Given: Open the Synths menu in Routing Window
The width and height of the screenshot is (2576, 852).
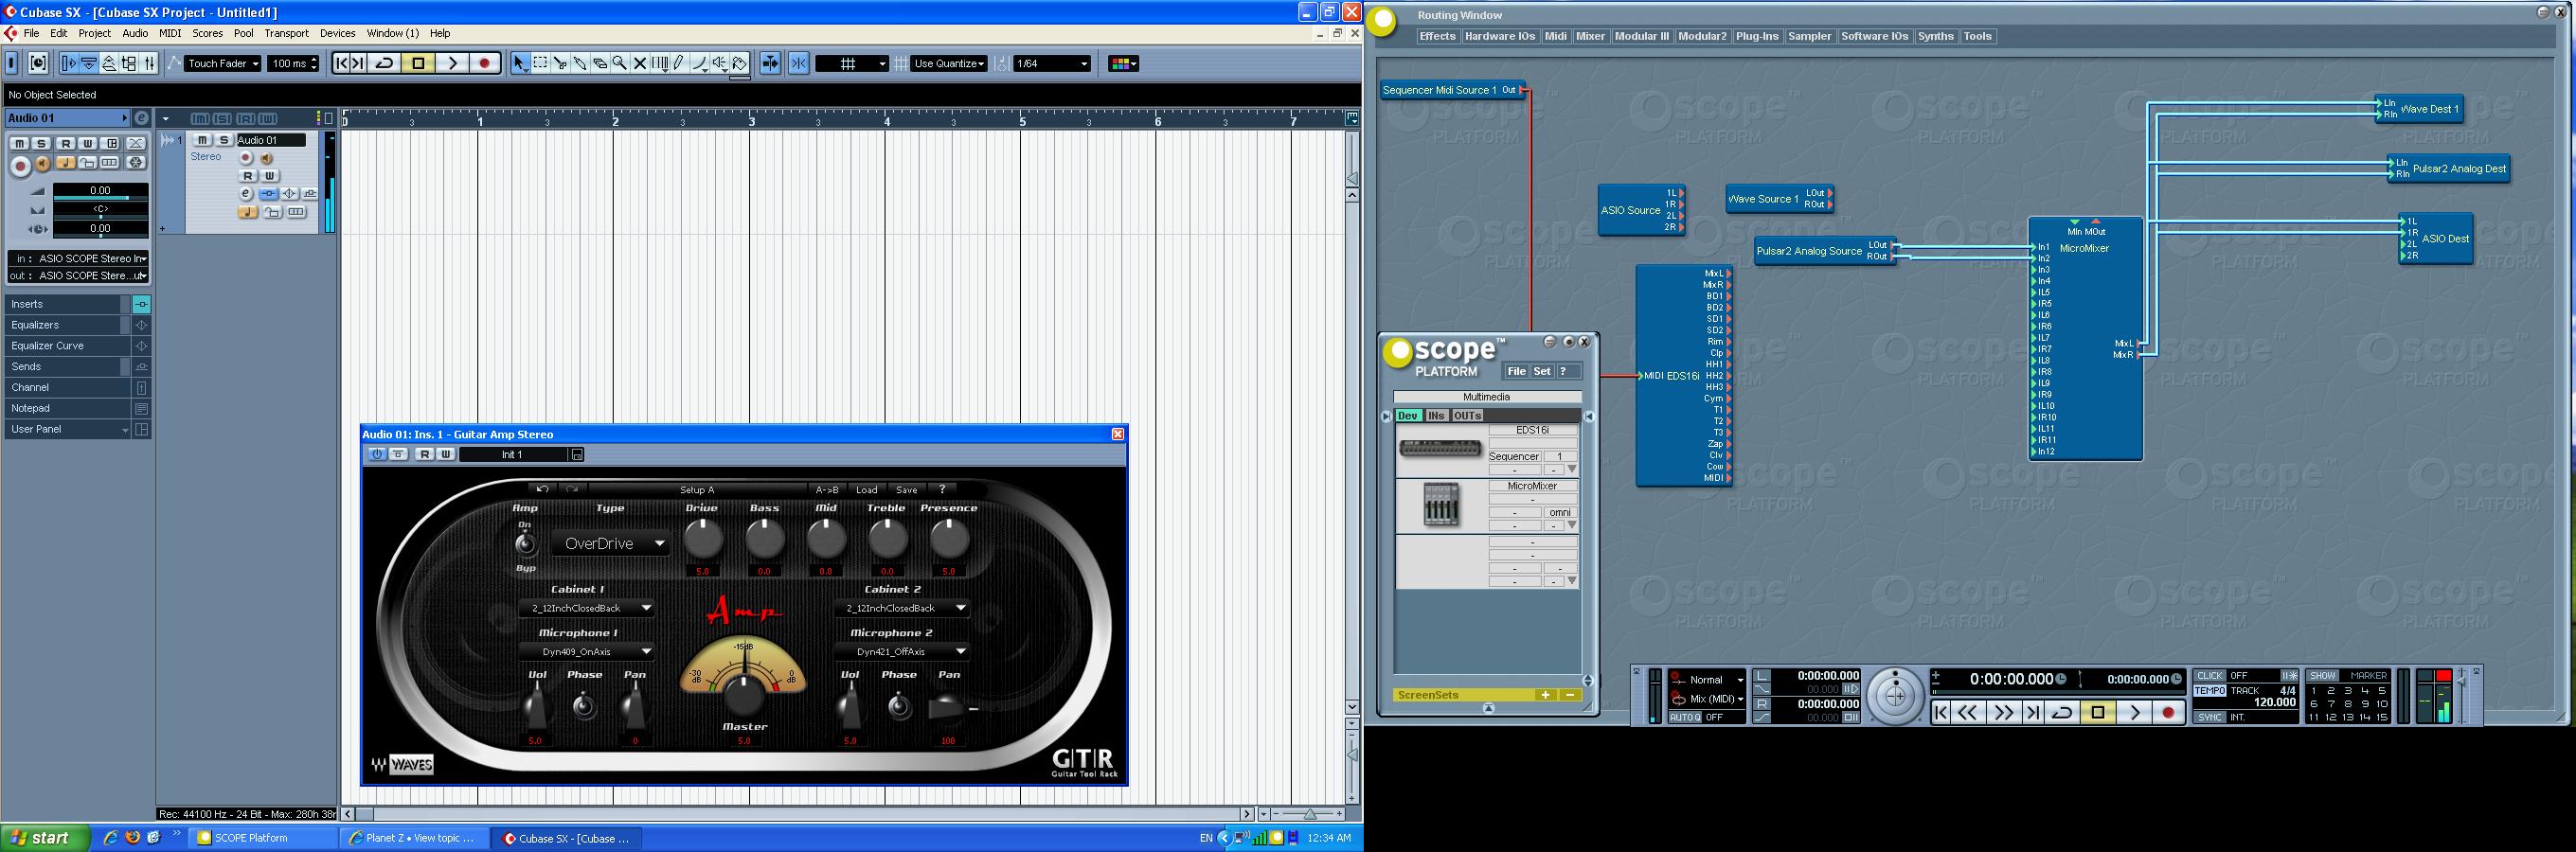Looking at the screenshot, I should click(x=1935, y=36).
